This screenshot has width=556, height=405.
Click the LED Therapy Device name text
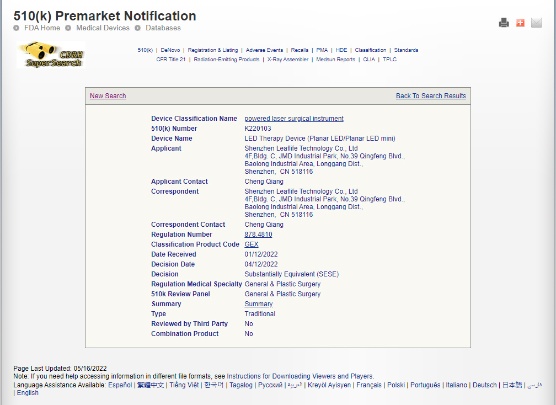[320, 138]
